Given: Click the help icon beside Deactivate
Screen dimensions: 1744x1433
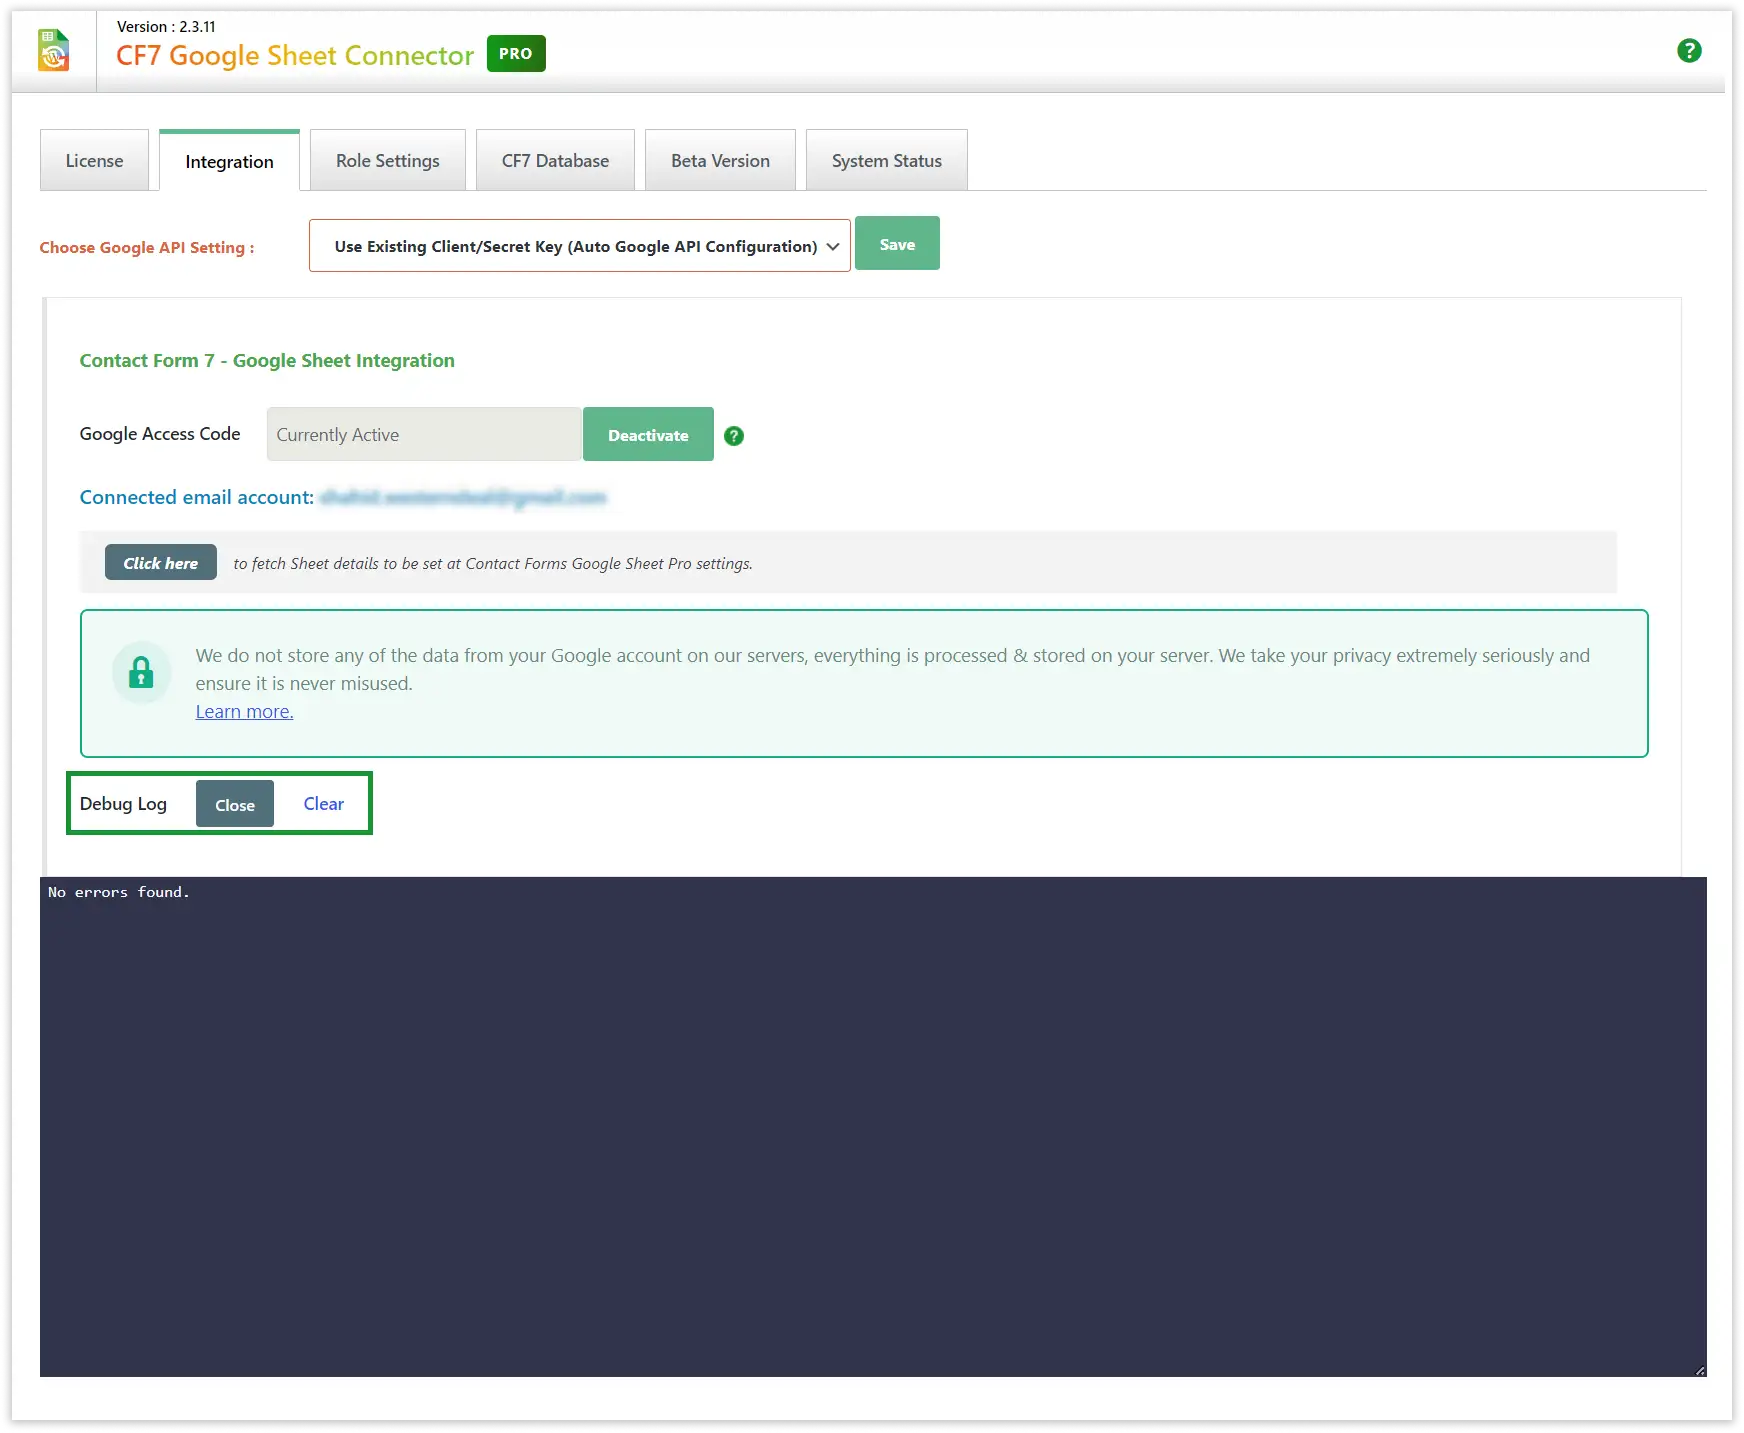Looking at the screenshot, I should click(x=734, y=436).
